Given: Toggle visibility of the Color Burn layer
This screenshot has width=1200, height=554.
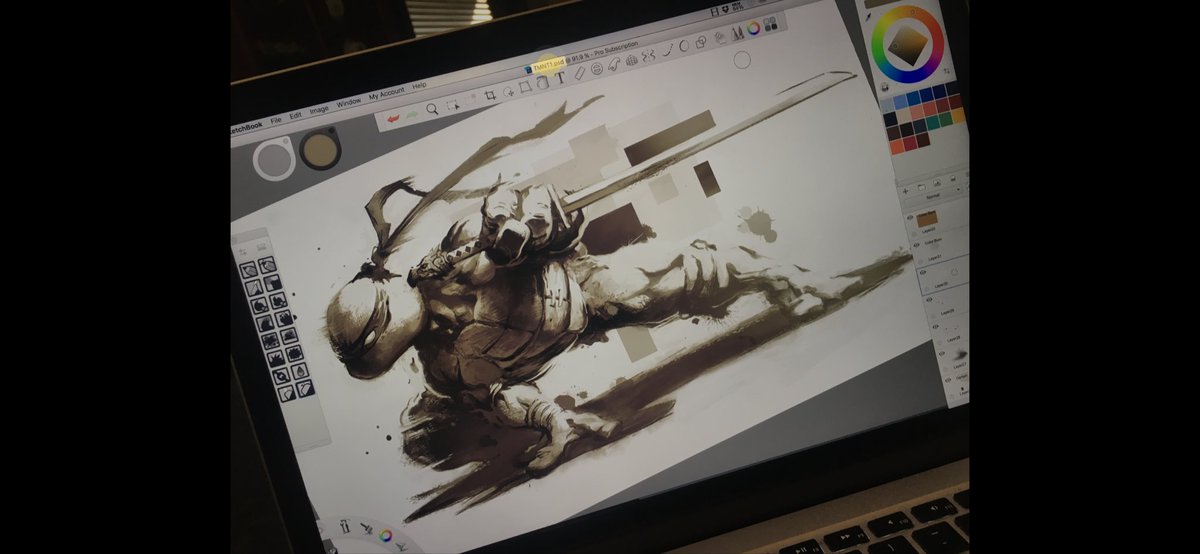Looking at the screenshot, I should pyautogui.click(x=916, y=244).
